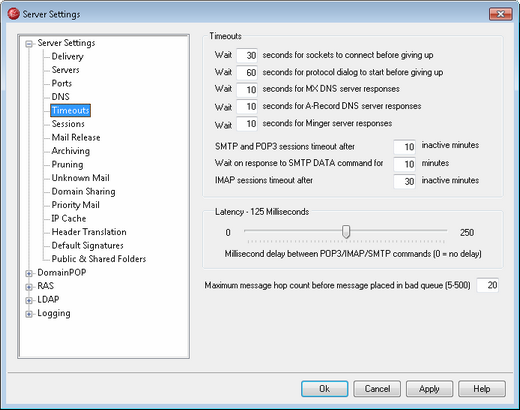Screen dimensions: 520x410
Task: Click the Latency slider thumb
Action: pyautogui.click(x=346, y=231)
